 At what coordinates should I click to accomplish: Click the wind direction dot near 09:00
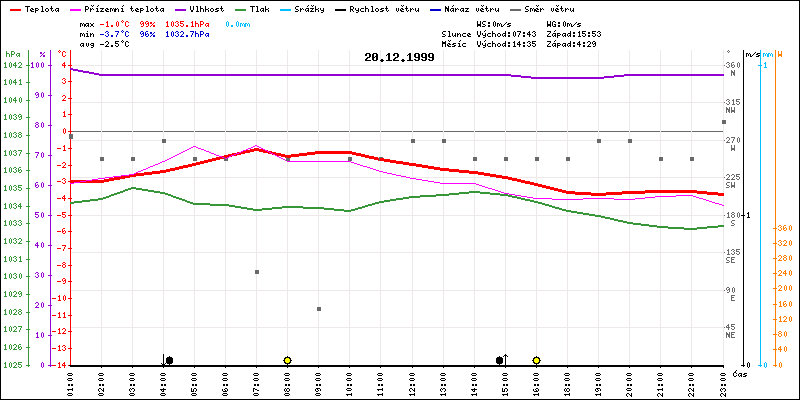319,309
